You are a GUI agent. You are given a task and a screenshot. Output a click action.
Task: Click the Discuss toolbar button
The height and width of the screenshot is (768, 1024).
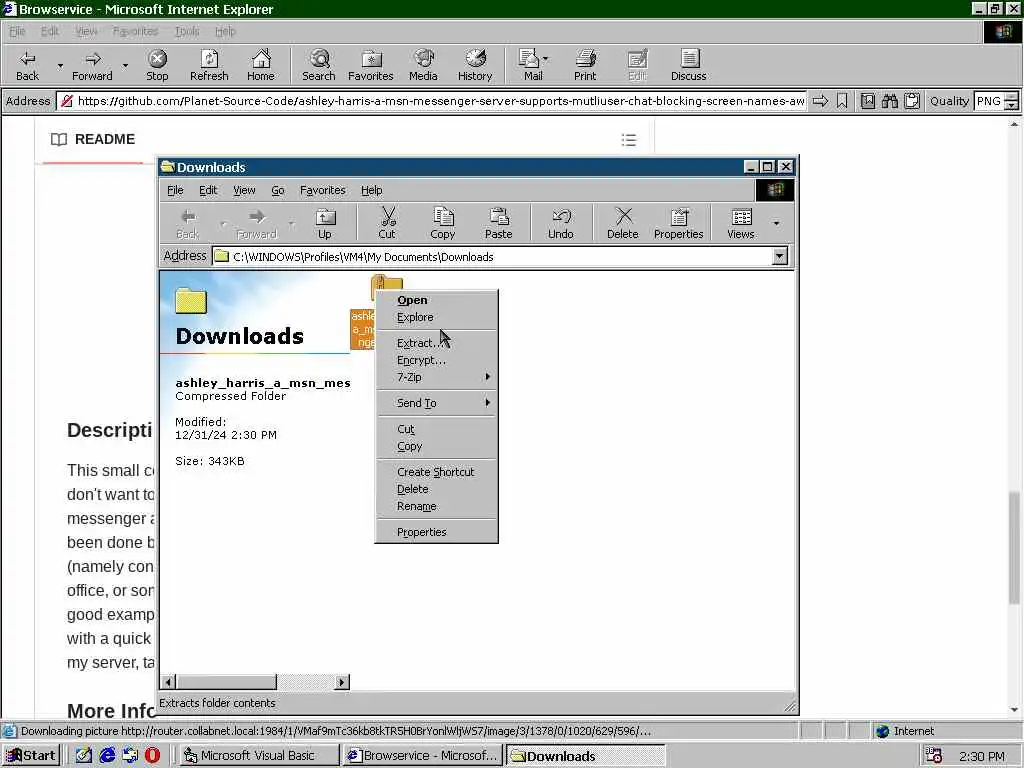coord(688,65)
